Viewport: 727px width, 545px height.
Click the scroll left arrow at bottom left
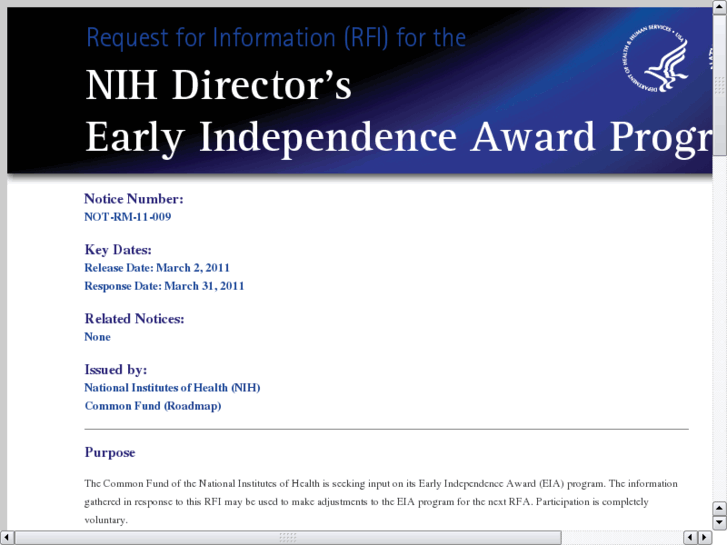click(x=7, y=537)
